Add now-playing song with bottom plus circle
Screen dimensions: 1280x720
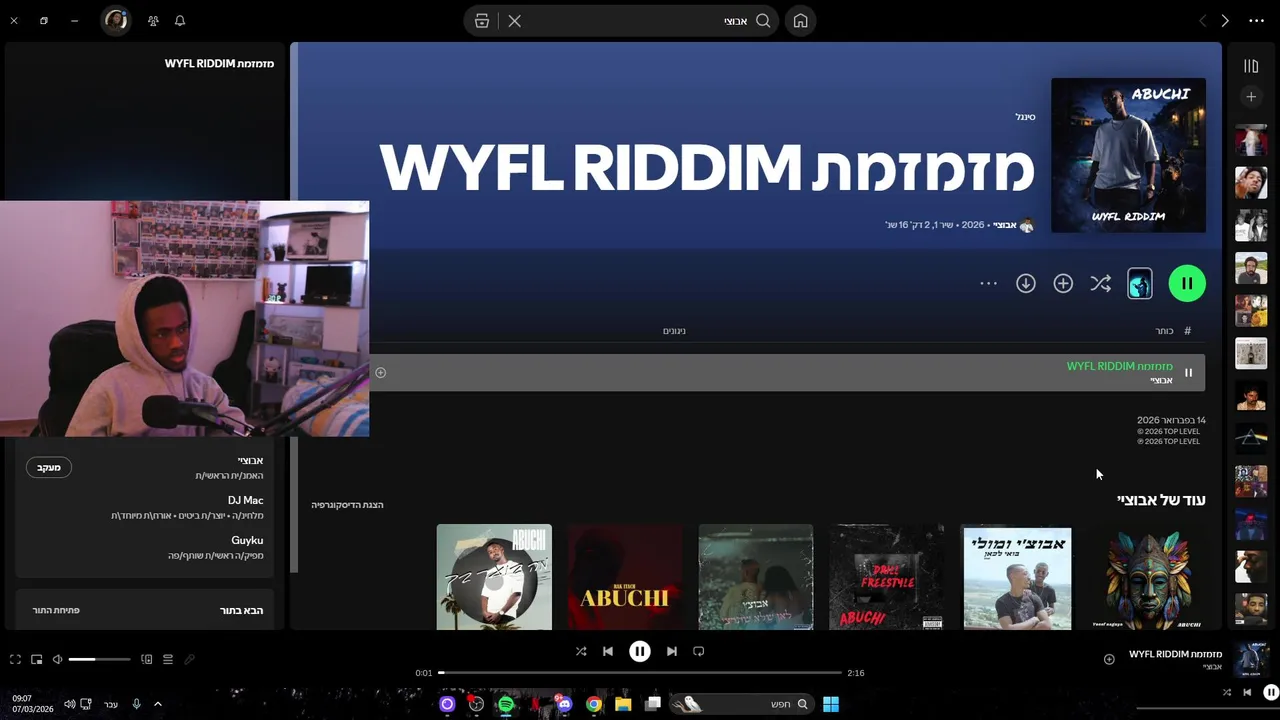point(1109,659)
